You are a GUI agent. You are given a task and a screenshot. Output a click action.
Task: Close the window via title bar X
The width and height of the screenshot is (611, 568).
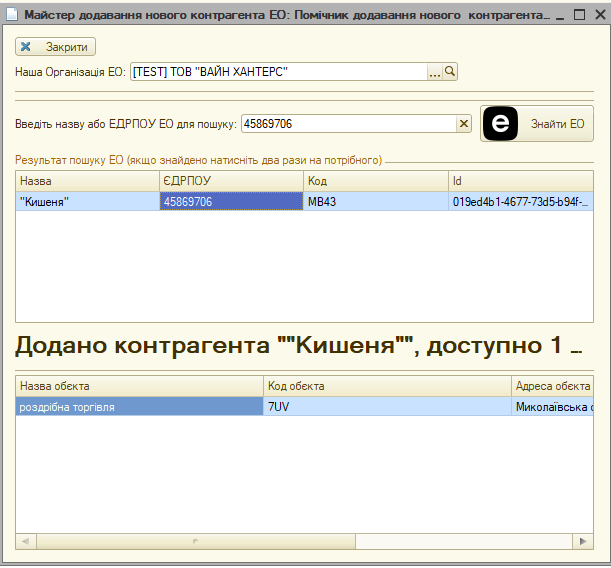coord(600,15)
